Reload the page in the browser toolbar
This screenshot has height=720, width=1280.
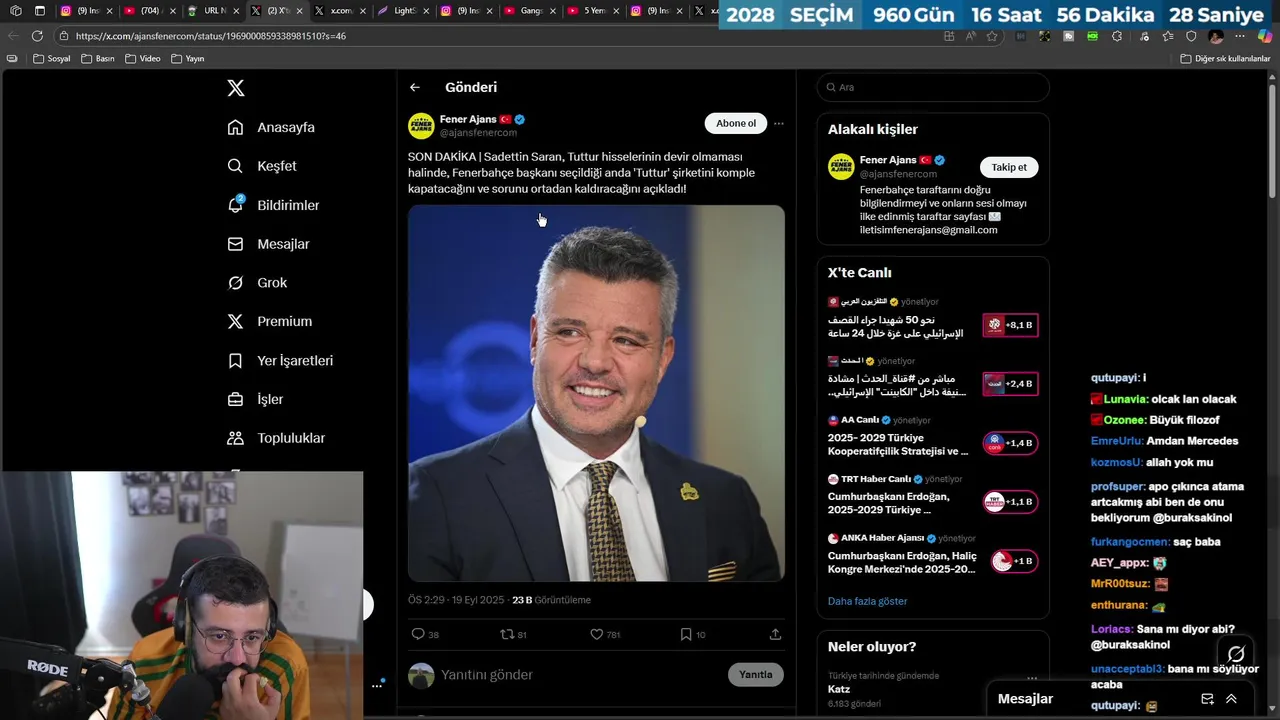coord(37,36)
